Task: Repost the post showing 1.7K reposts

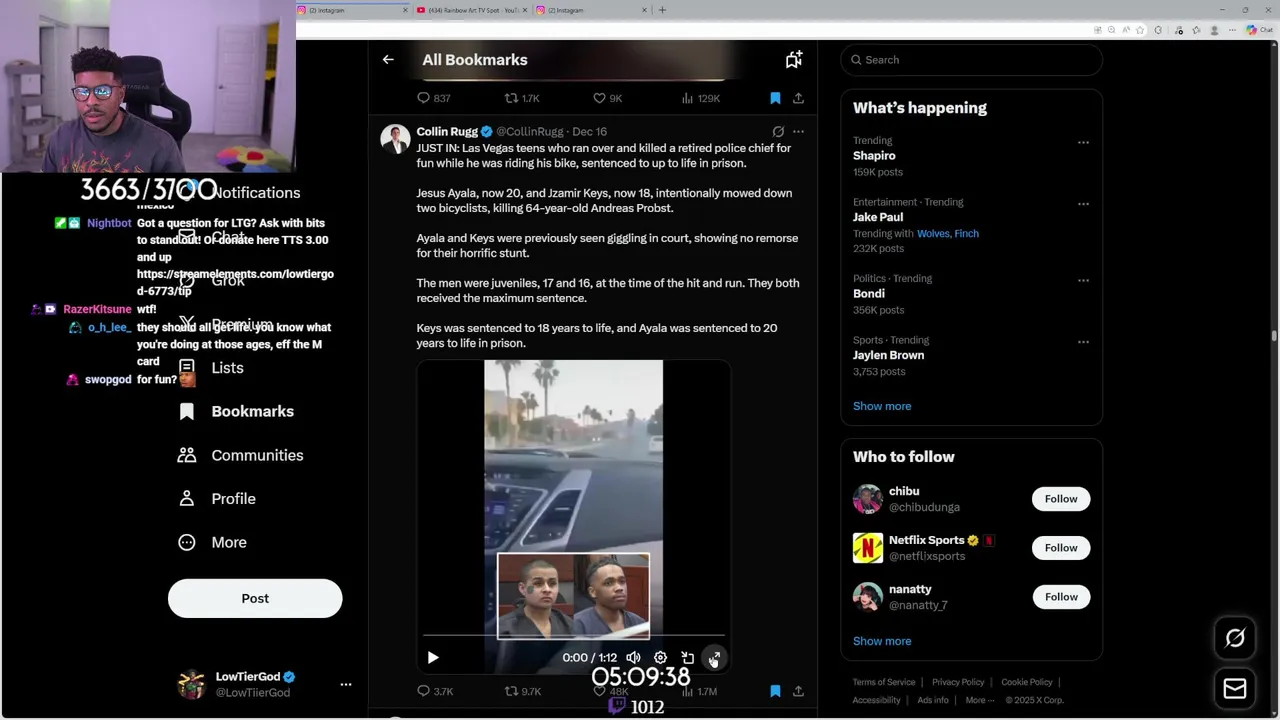Action: (521, 98)
